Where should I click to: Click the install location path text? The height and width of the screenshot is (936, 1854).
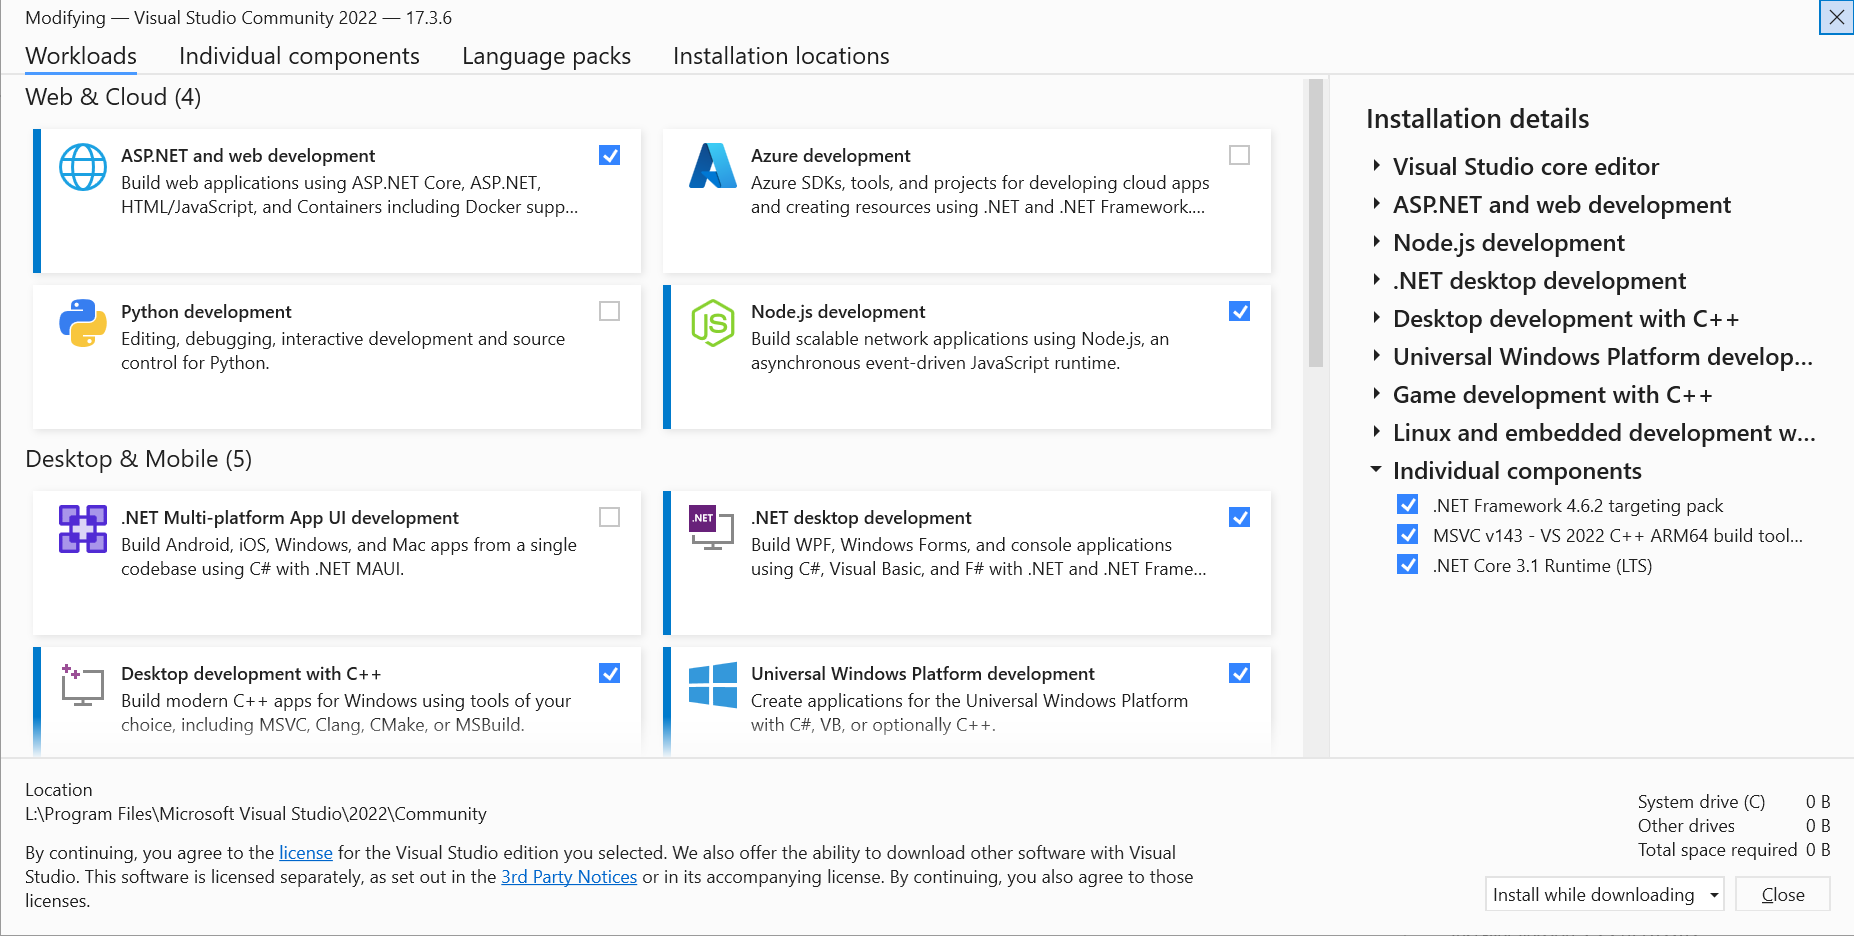tap(256, 814)
